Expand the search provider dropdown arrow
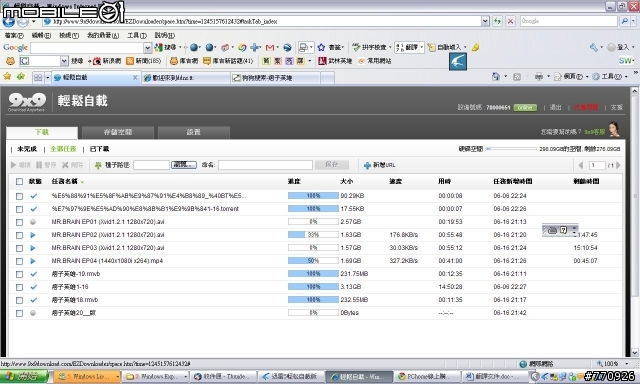The width and height of the screenshot is (640, 384). pos(633,21)
